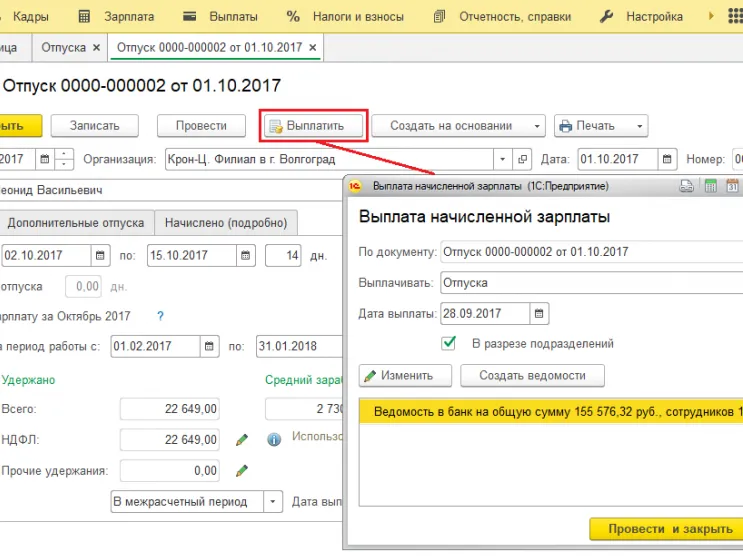The image size is (743, 556).
Task: Open calendar for Дата выплаты
Action: [539, 314]
